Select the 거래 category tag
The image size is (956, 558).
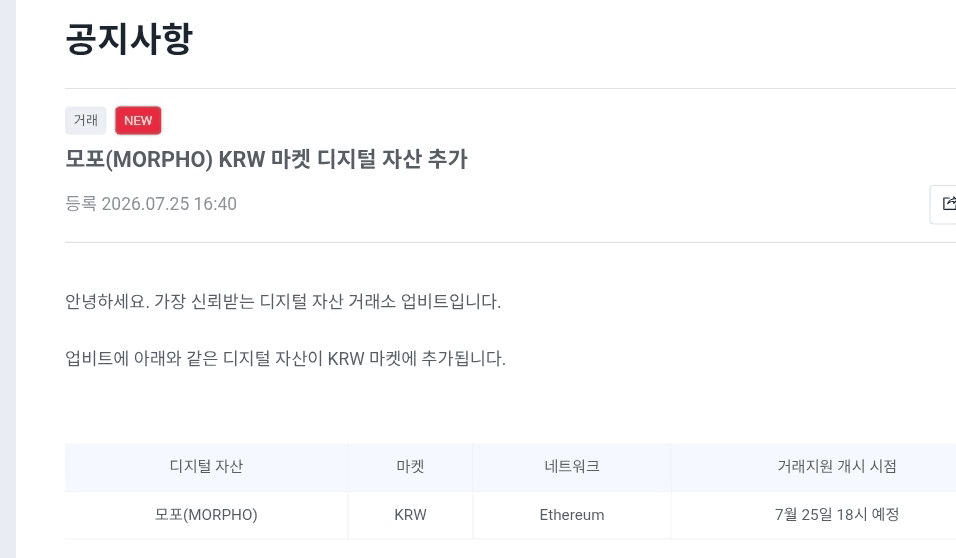click(x=85, y=121)
